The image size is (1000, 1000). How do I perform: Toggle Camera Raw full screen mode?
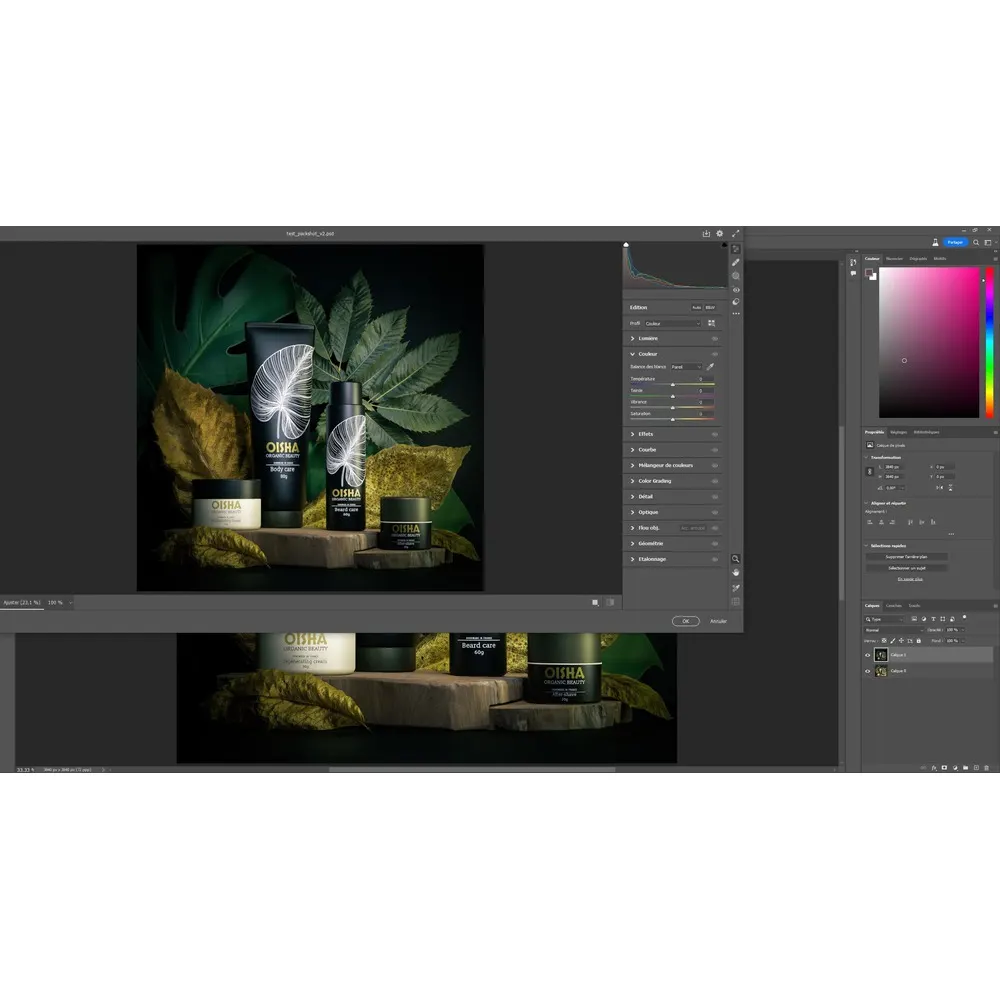[x=735, y=233]
